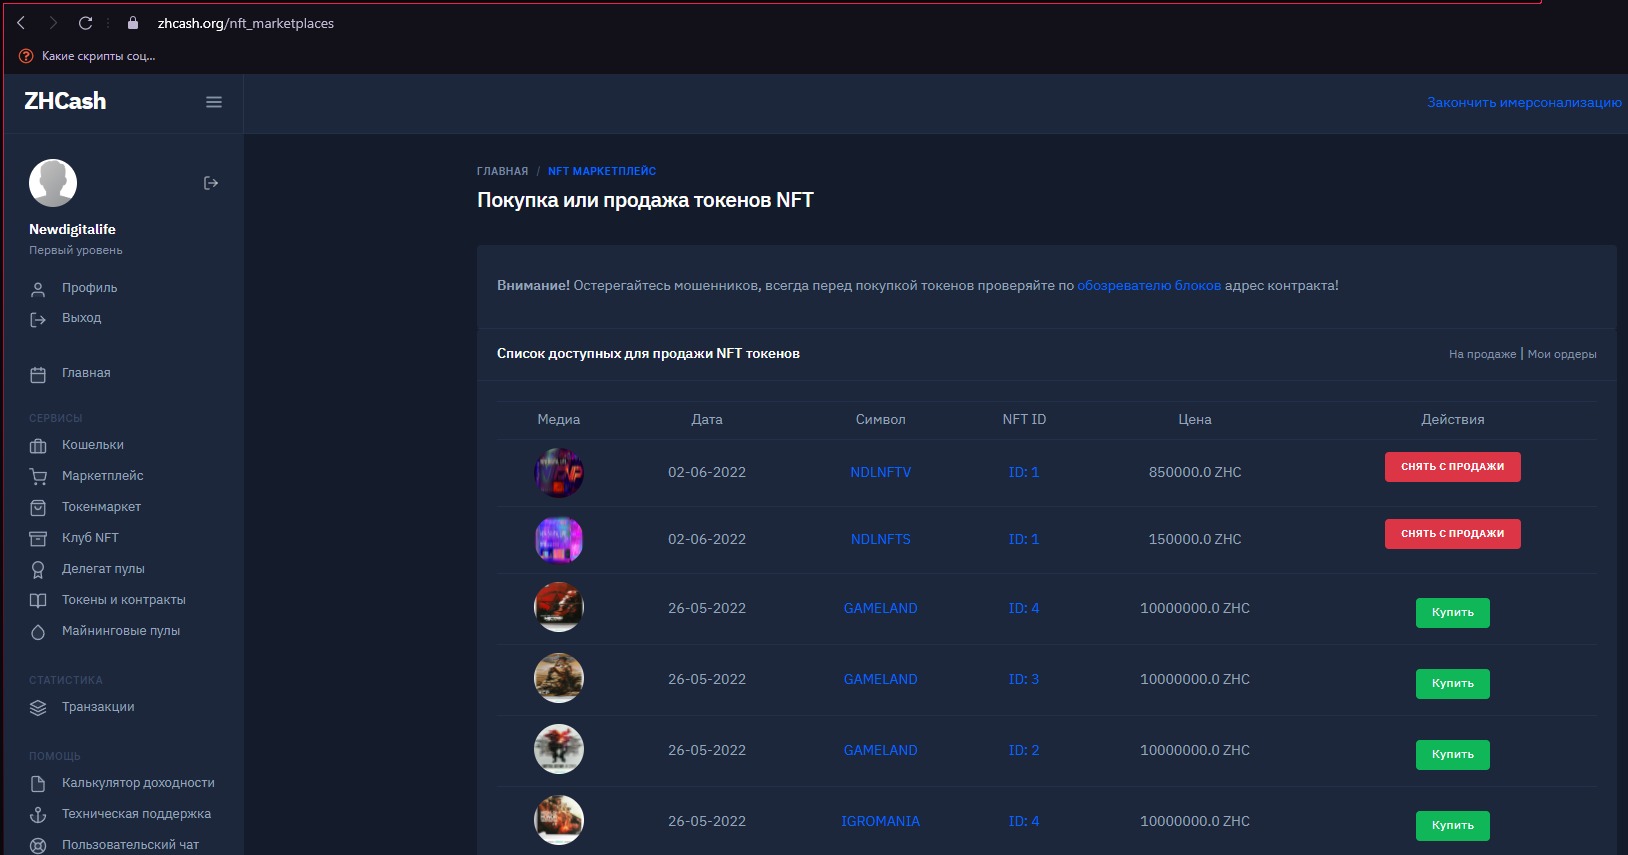Switch to the Мои ордеры tab
The image size is (1628, 855).
[x=1561, y=354]
